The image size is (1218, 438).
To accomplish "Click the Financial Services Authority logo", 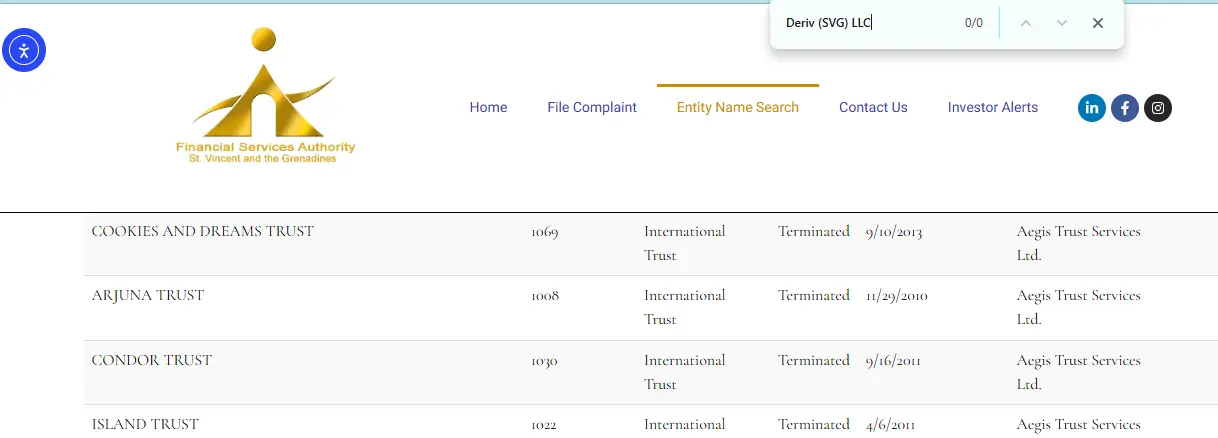I will pyautogui.click(x=265, y=96).
